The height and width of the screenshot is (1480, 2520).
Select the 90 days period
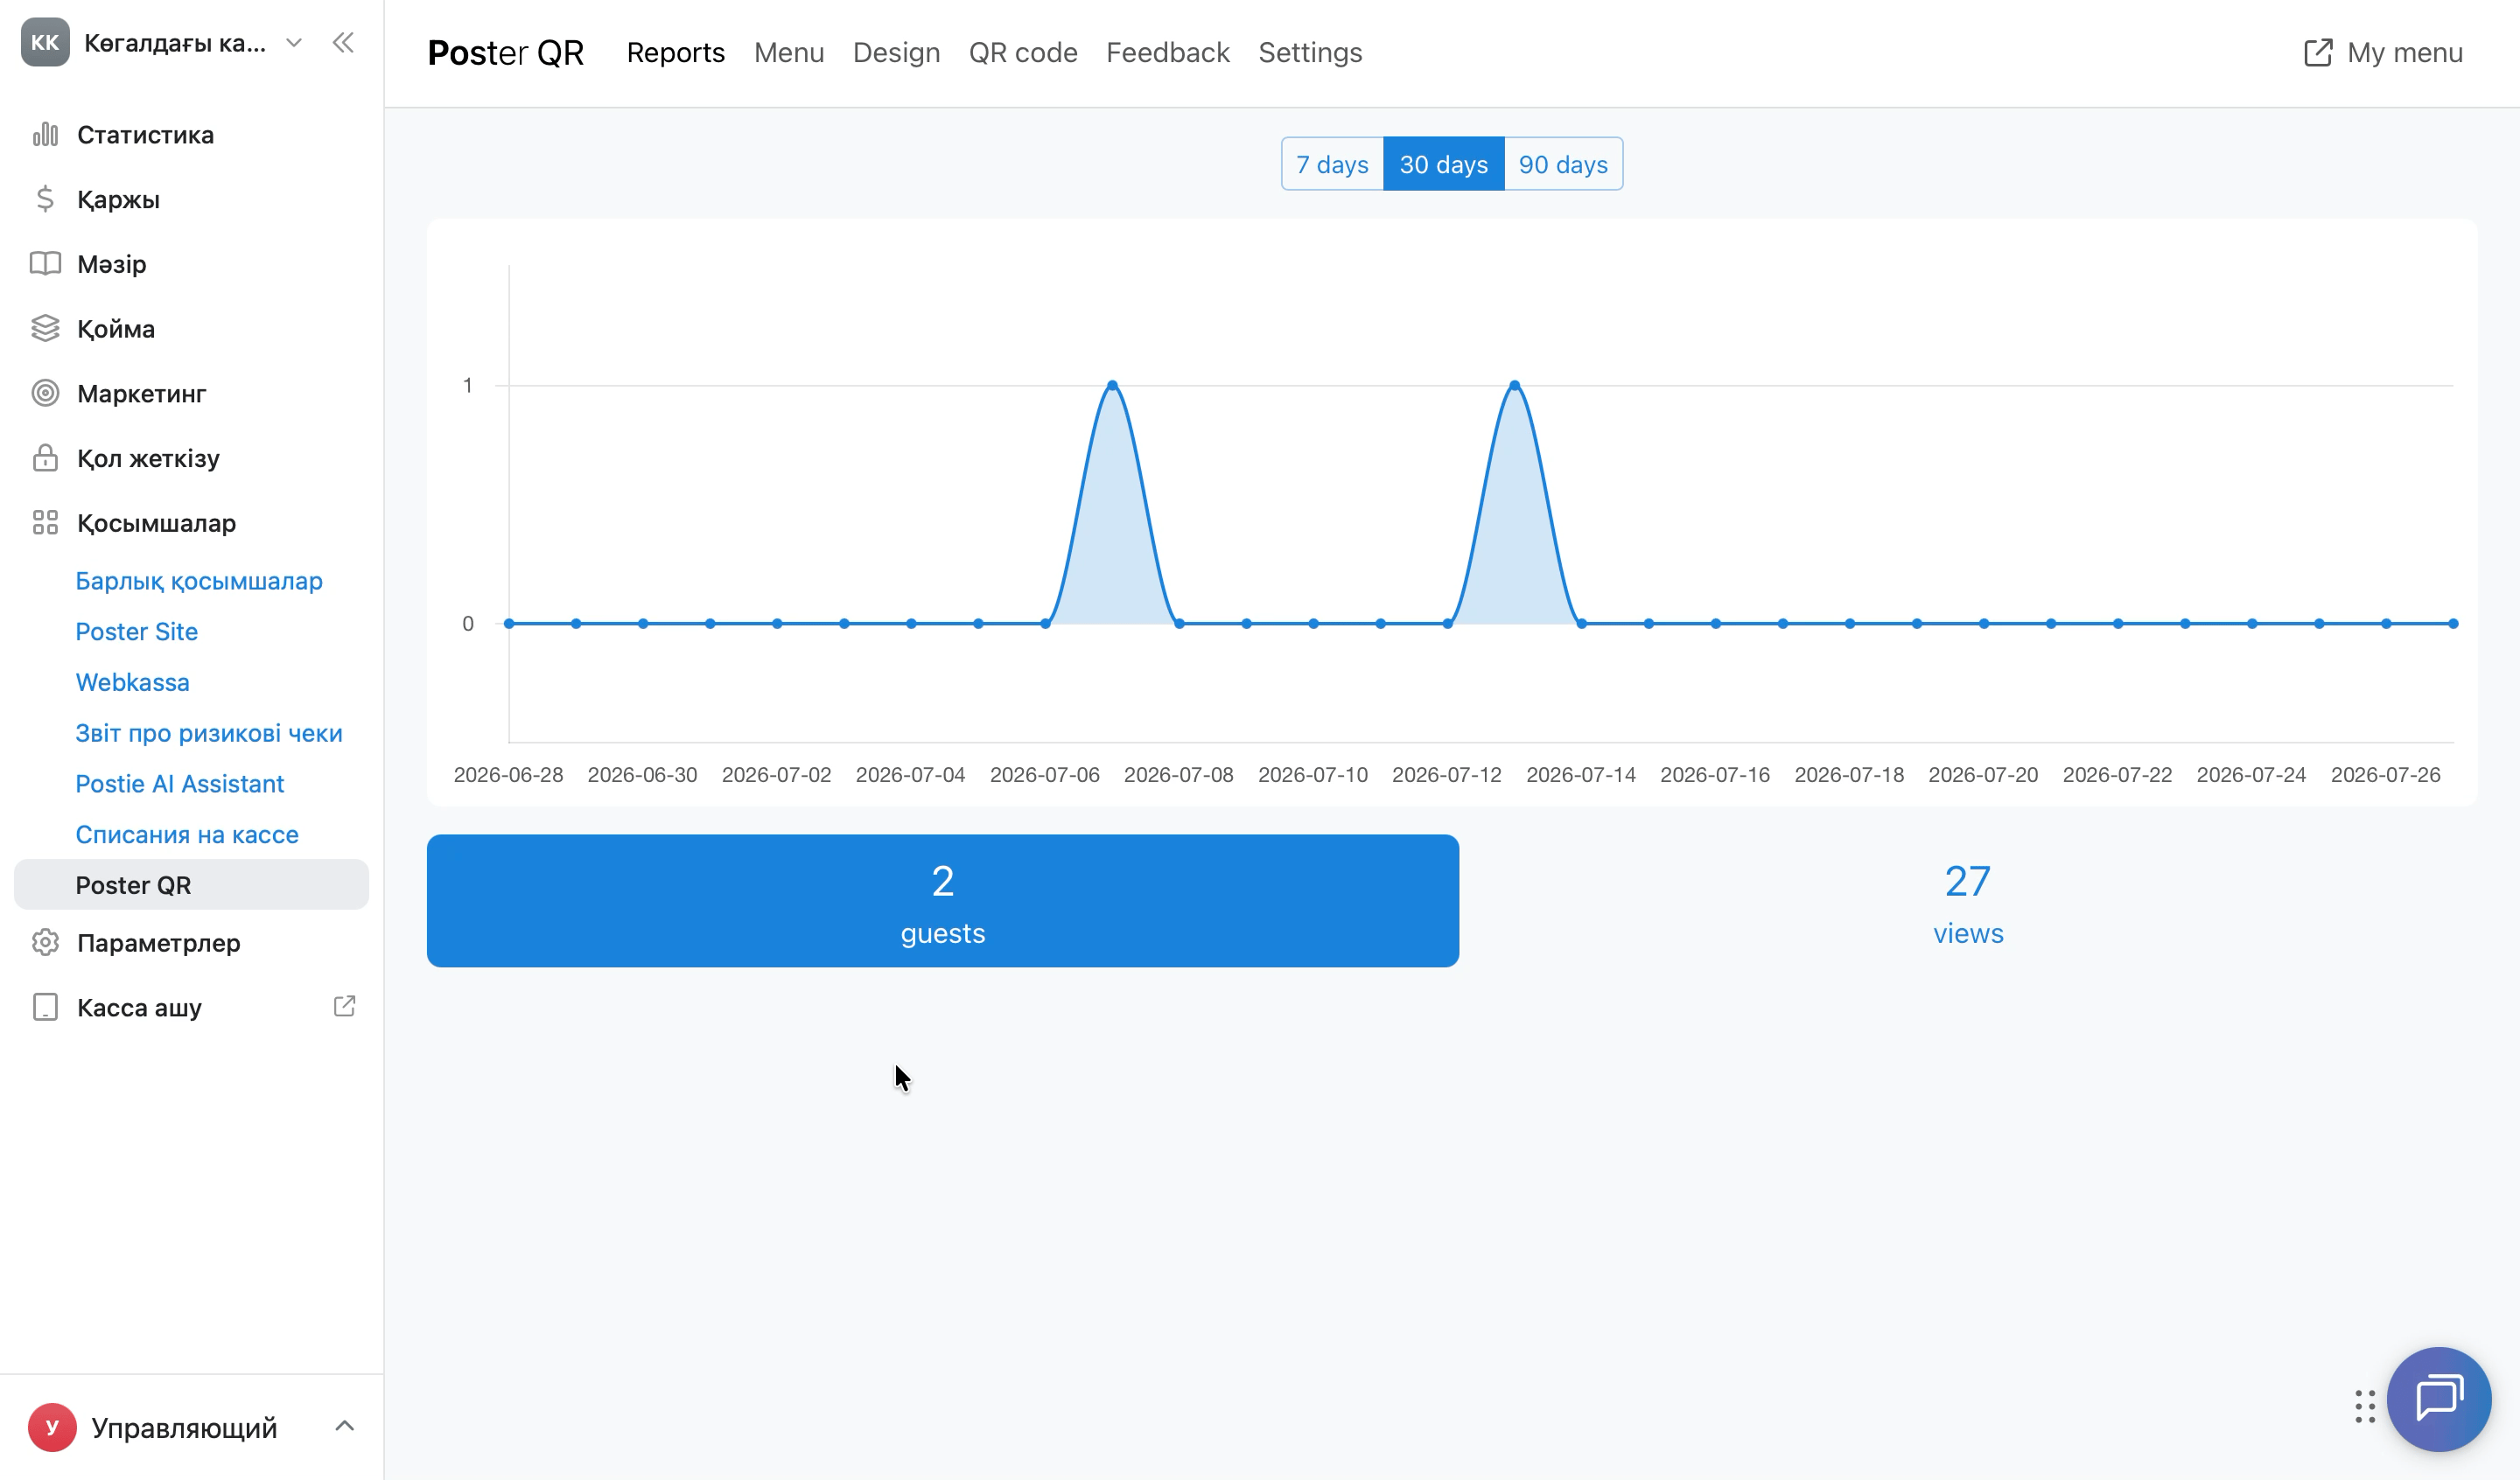point(1563,164)
